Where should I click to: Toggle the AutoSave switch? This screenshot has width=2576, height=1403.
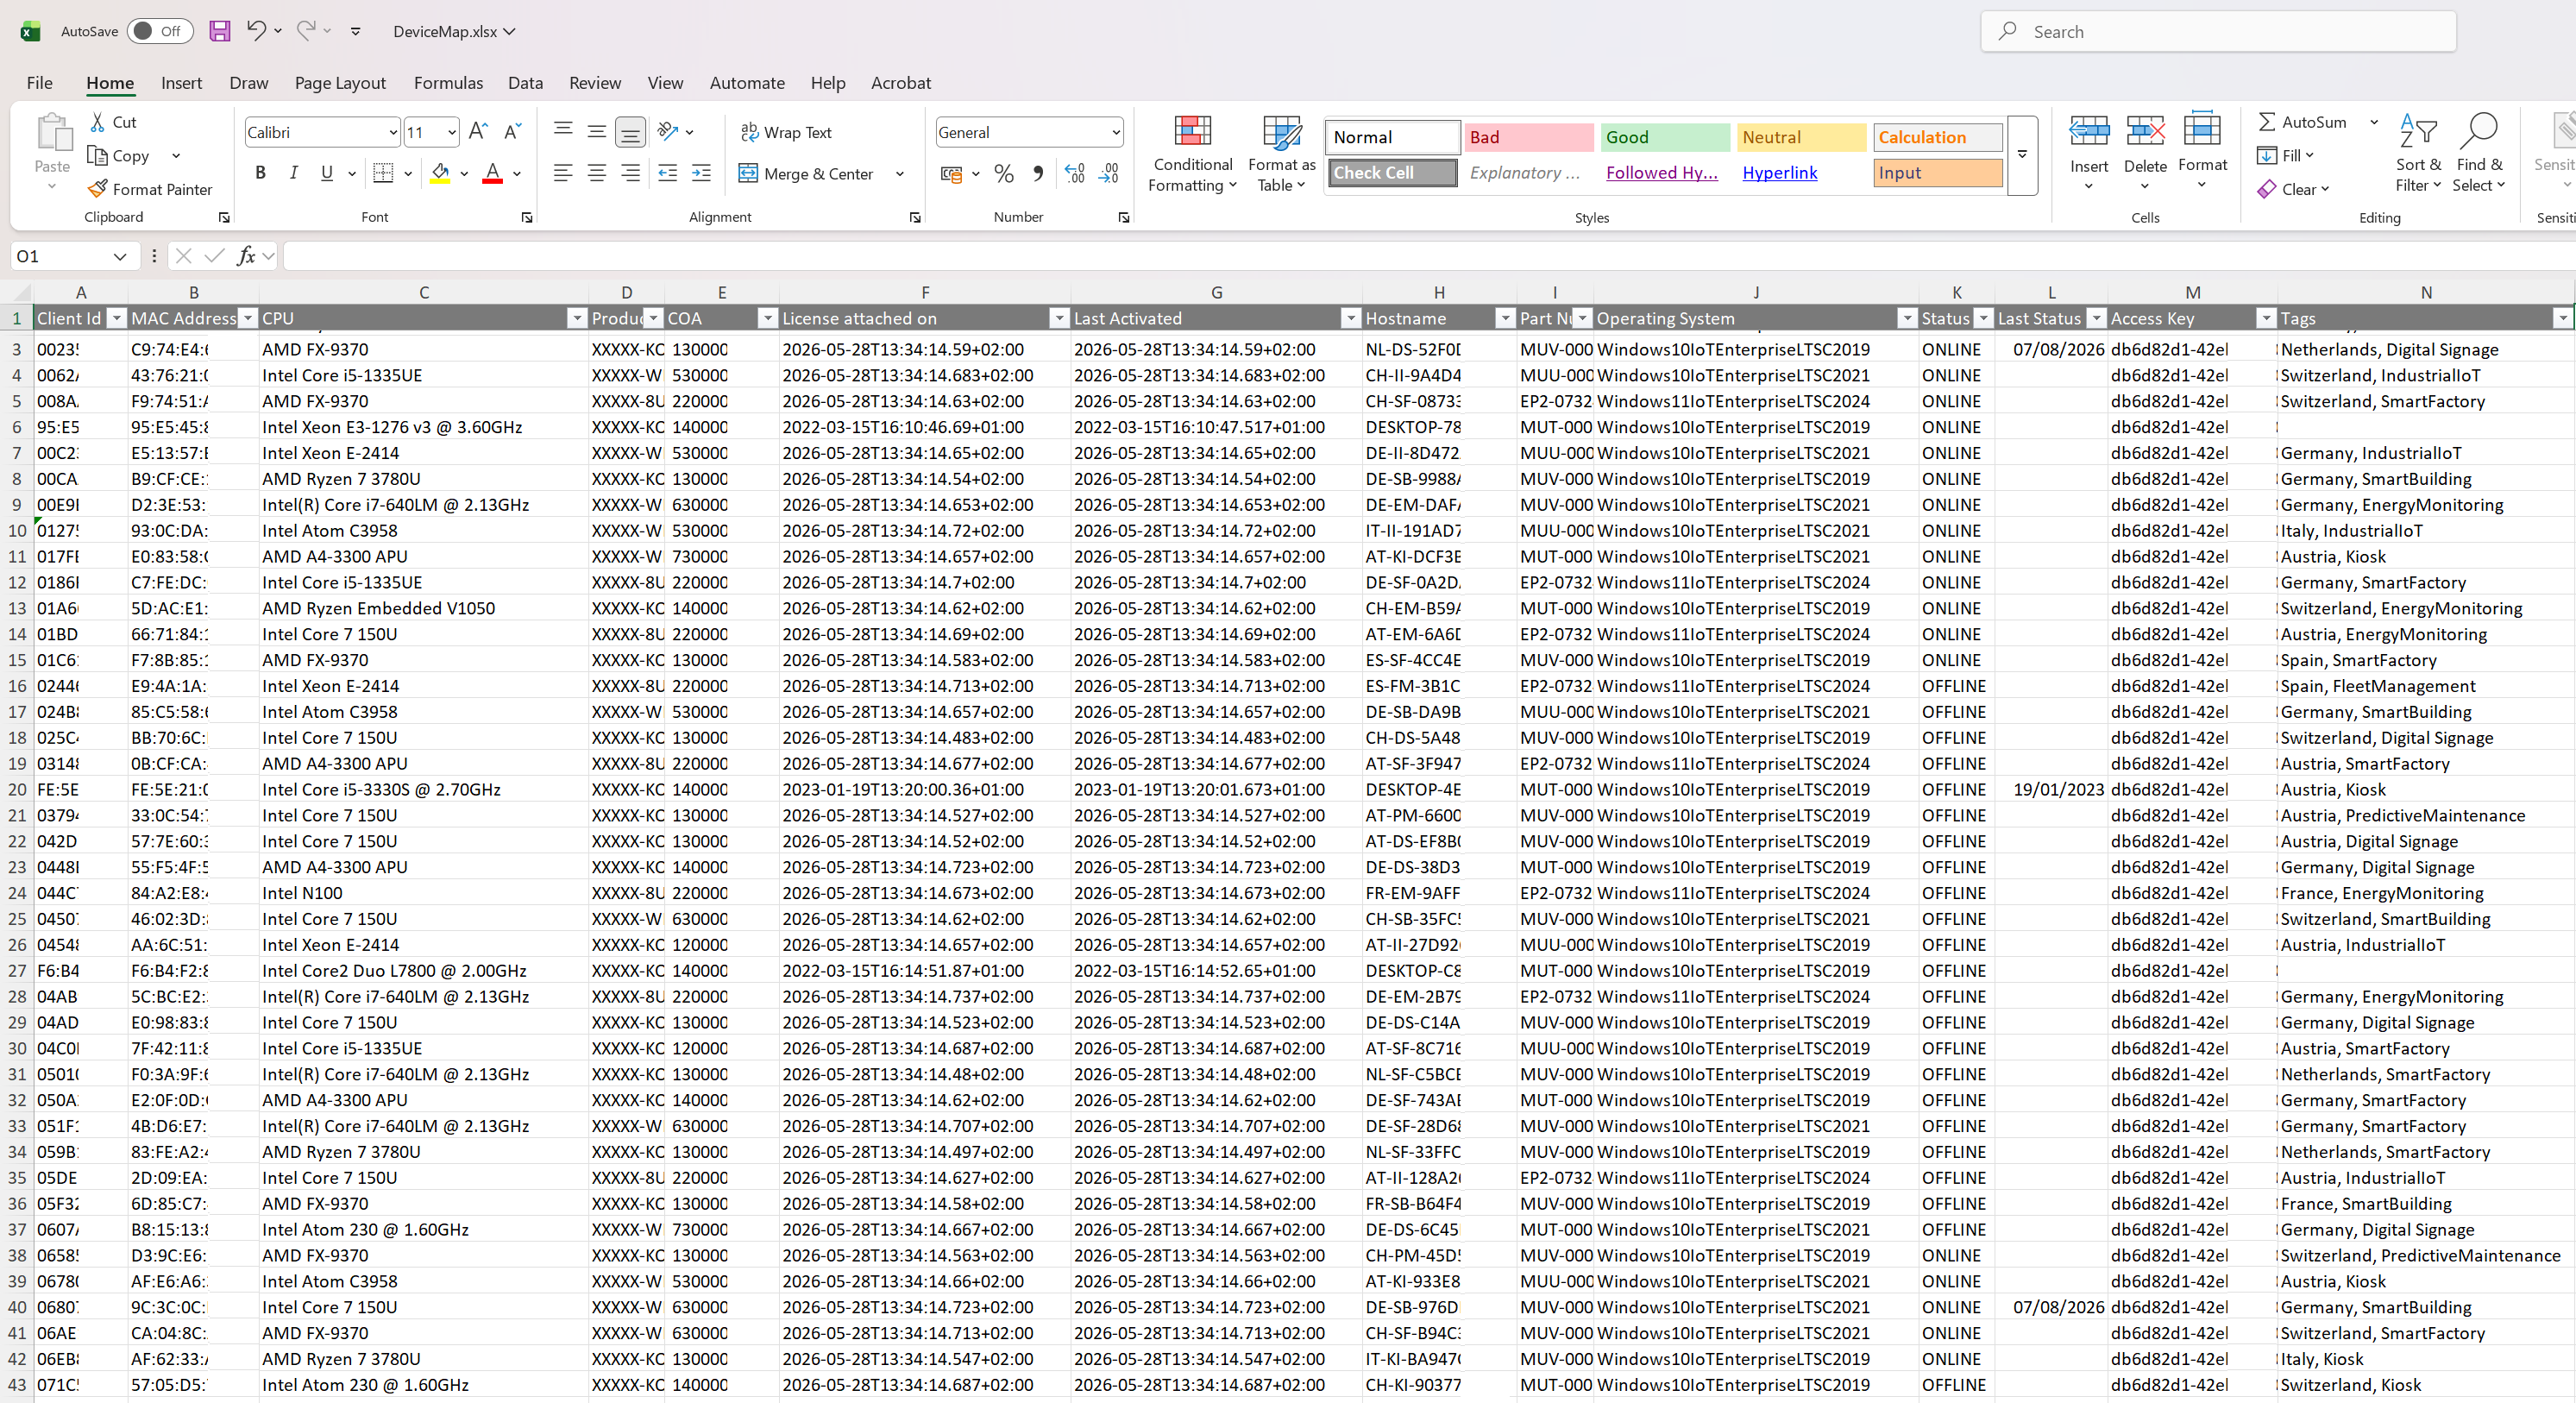tap(159, 31)
